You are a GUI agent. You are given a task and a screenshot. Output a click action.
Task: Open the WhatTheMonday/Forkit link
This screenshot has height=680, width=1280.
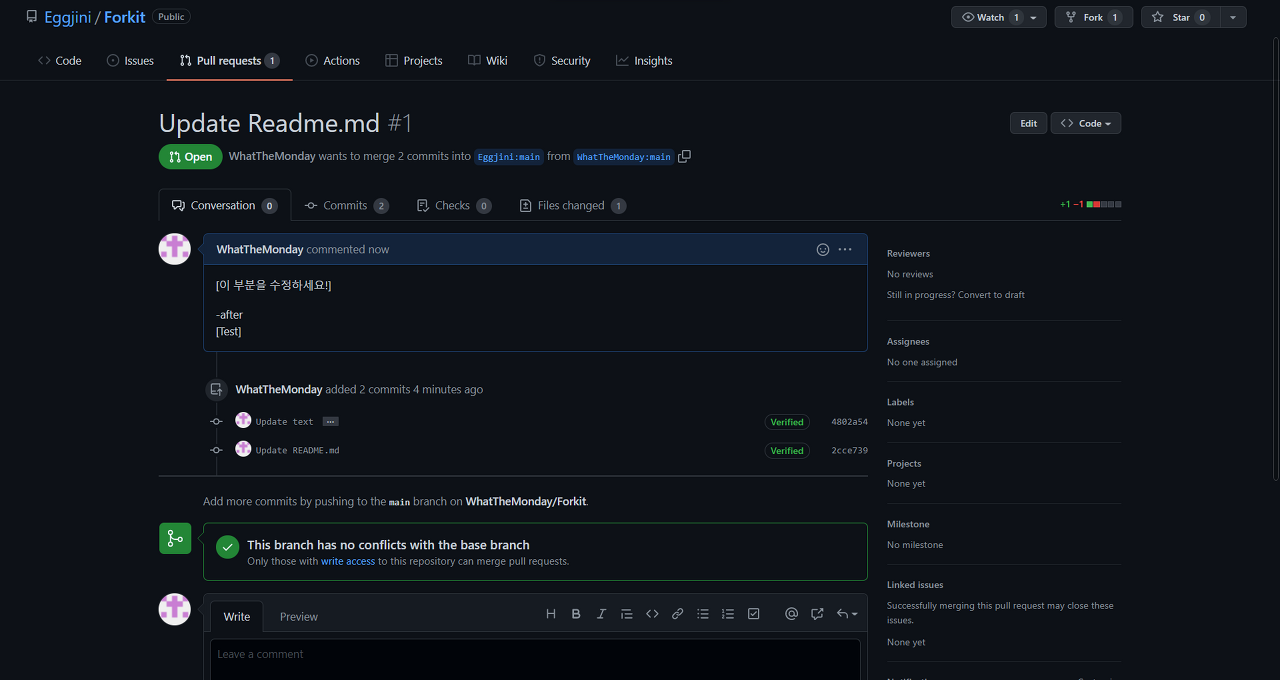click(x=526, y=501)
